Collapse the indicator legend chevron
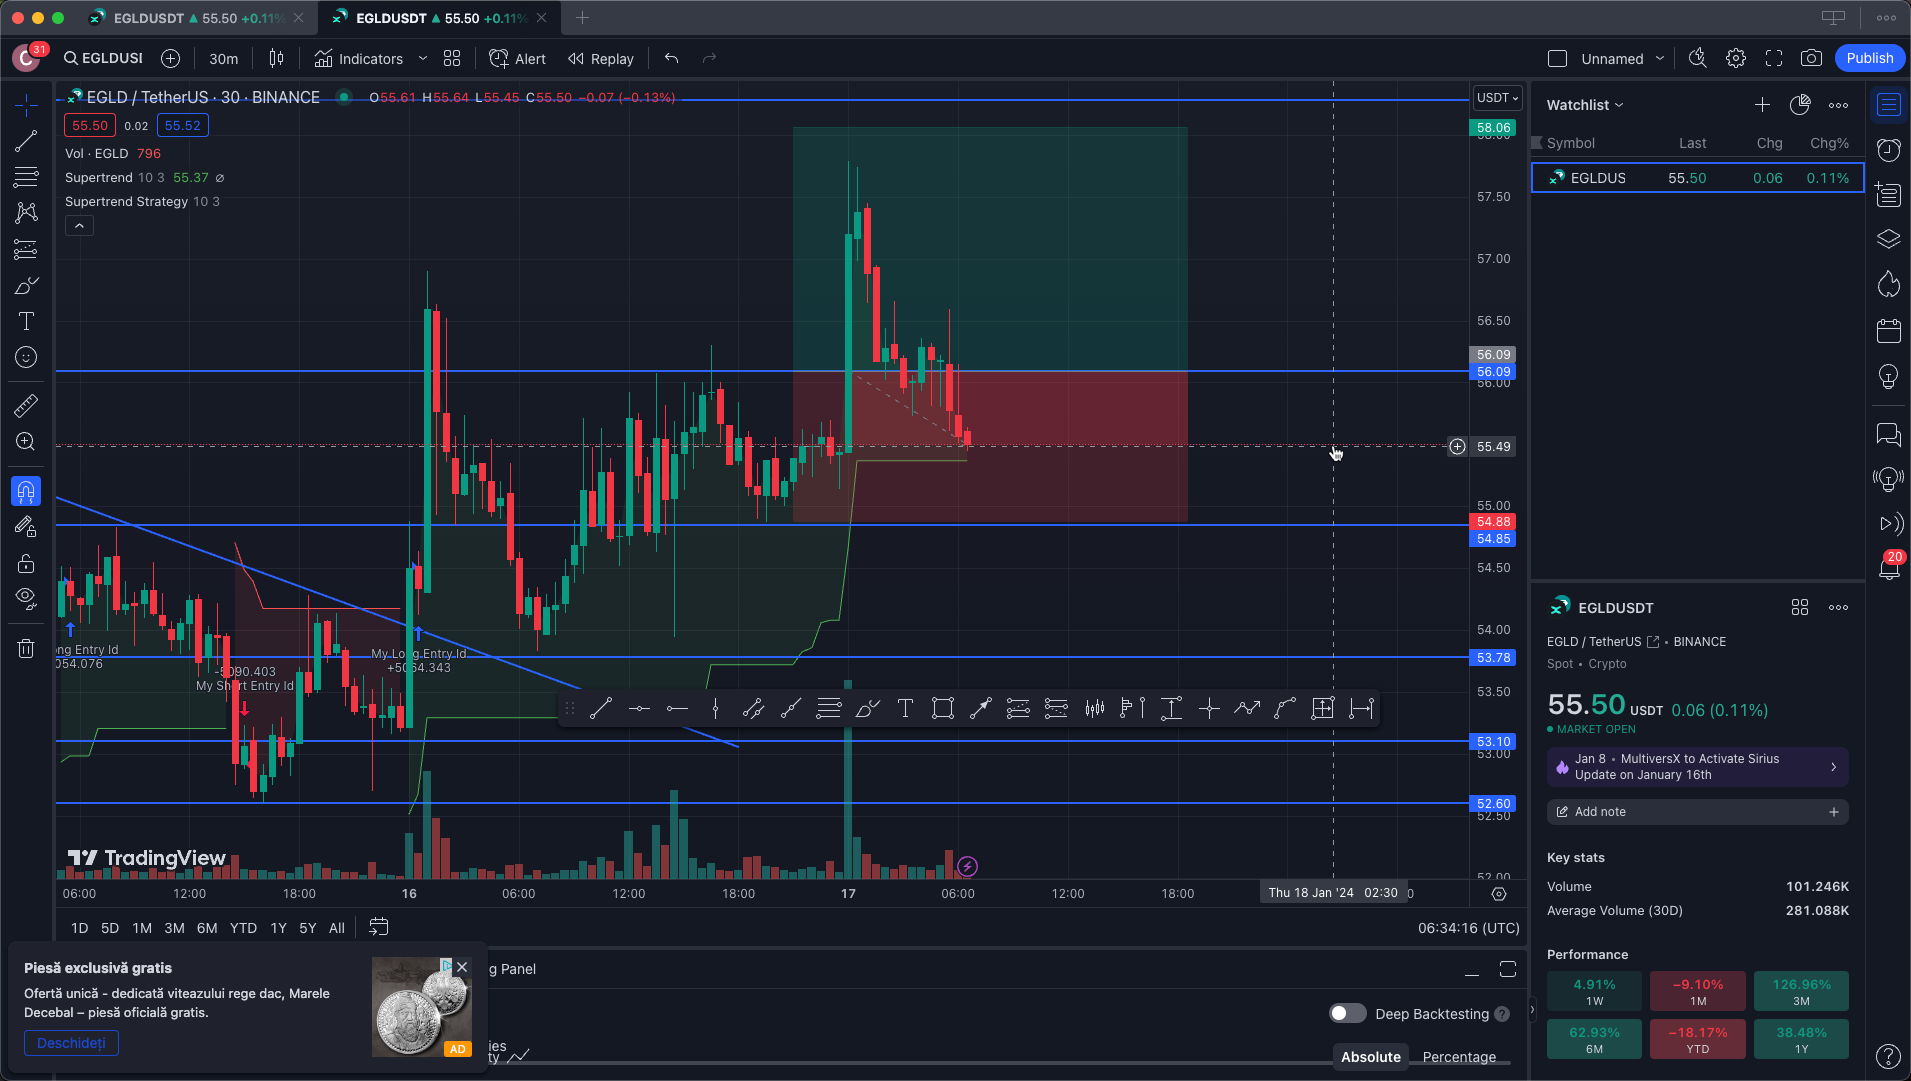This screenshot has height=1081, width=1911. 79,226
